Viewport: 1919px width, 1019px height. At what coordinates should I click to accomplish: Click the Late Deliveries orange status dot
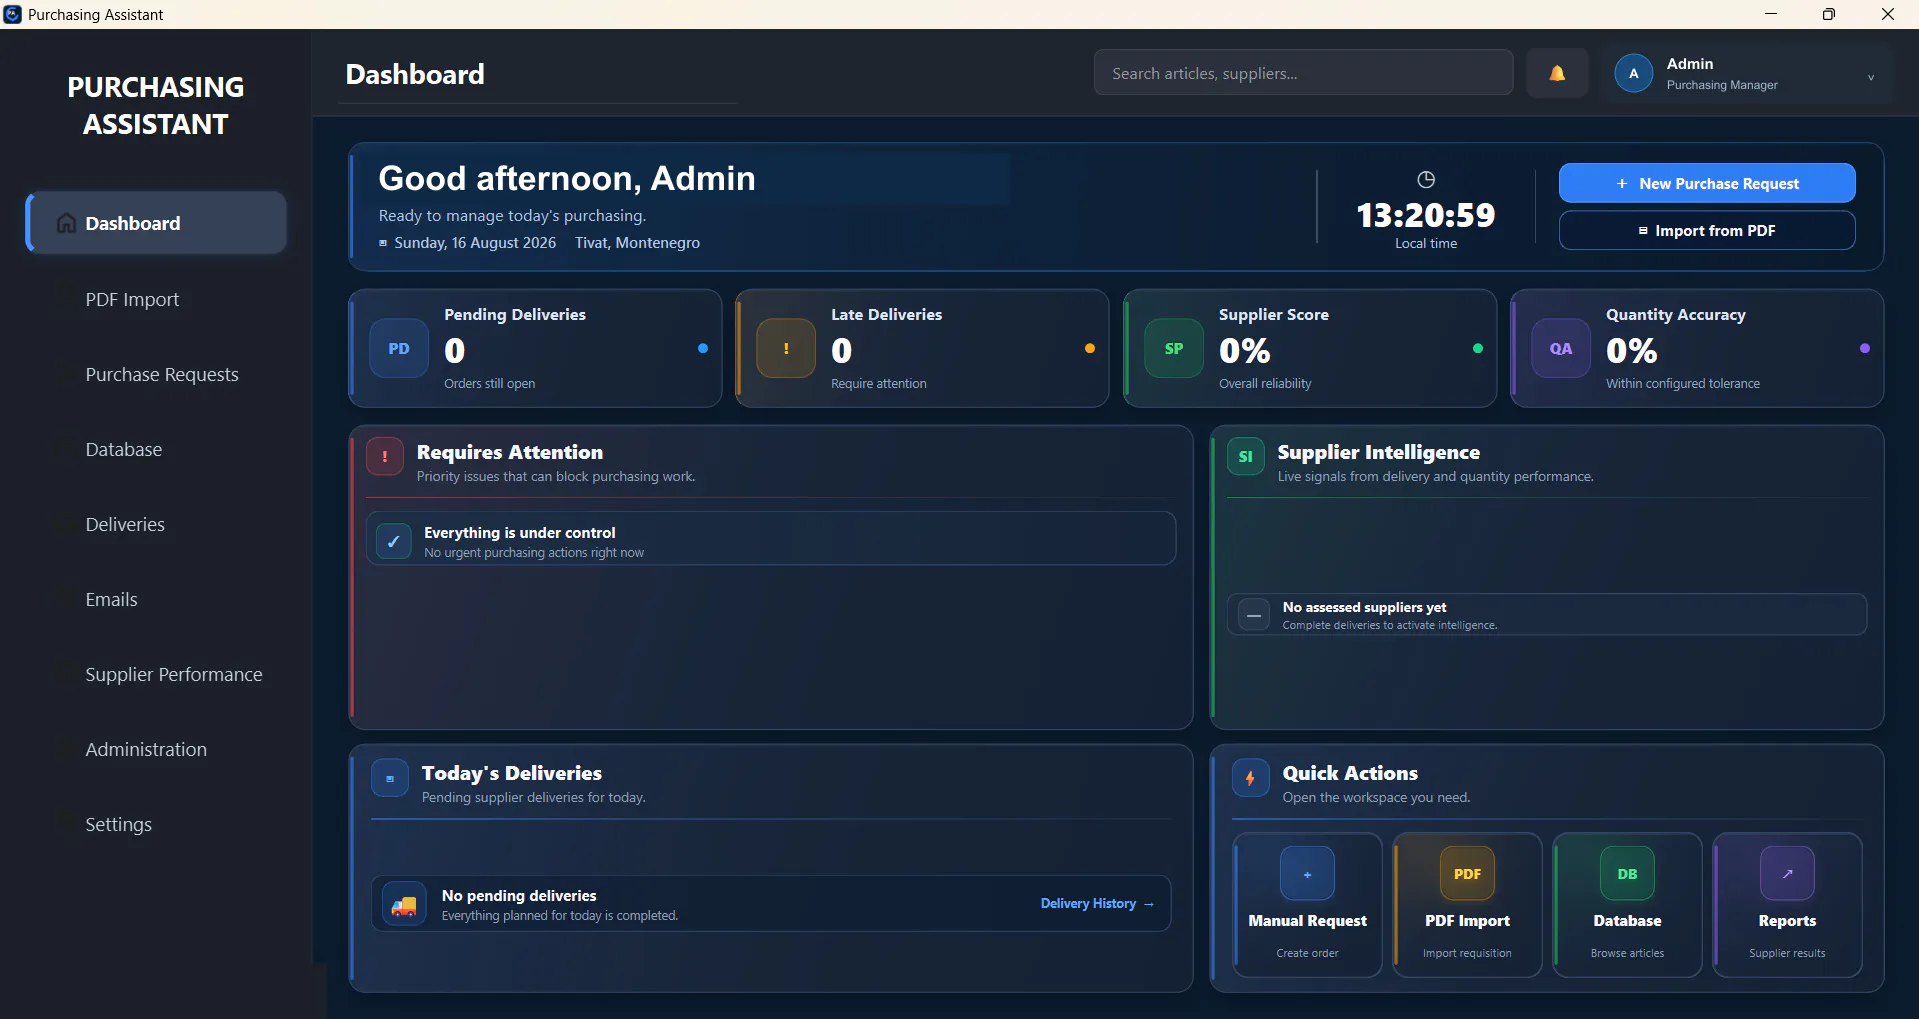[1090, 348]
